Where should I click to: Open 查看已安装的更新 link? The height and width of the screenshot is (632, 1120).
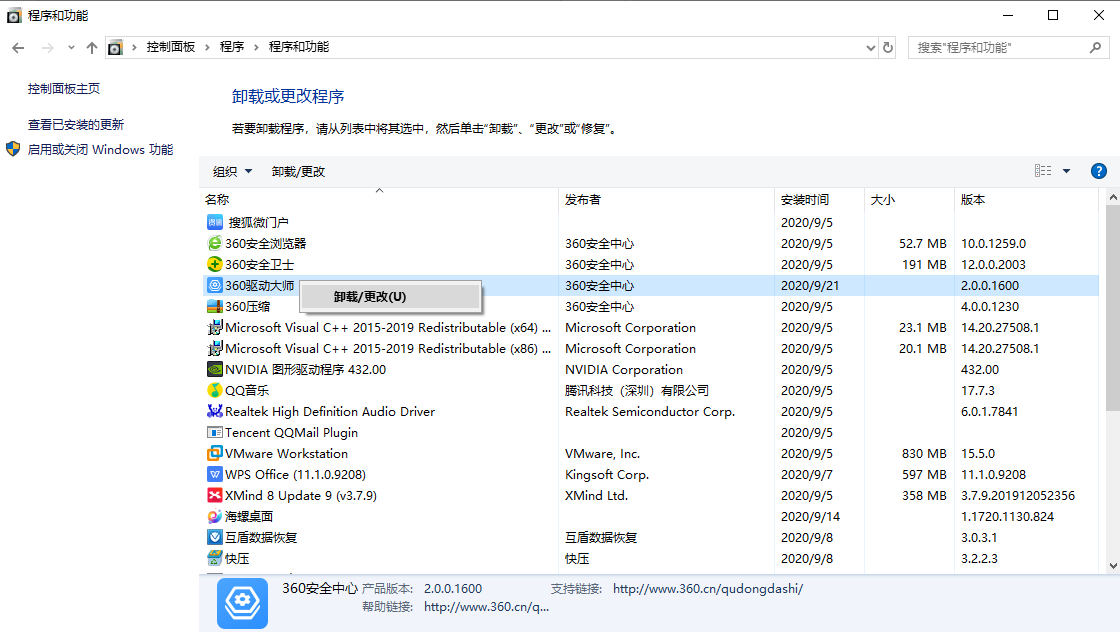click(x=76, y=124)
